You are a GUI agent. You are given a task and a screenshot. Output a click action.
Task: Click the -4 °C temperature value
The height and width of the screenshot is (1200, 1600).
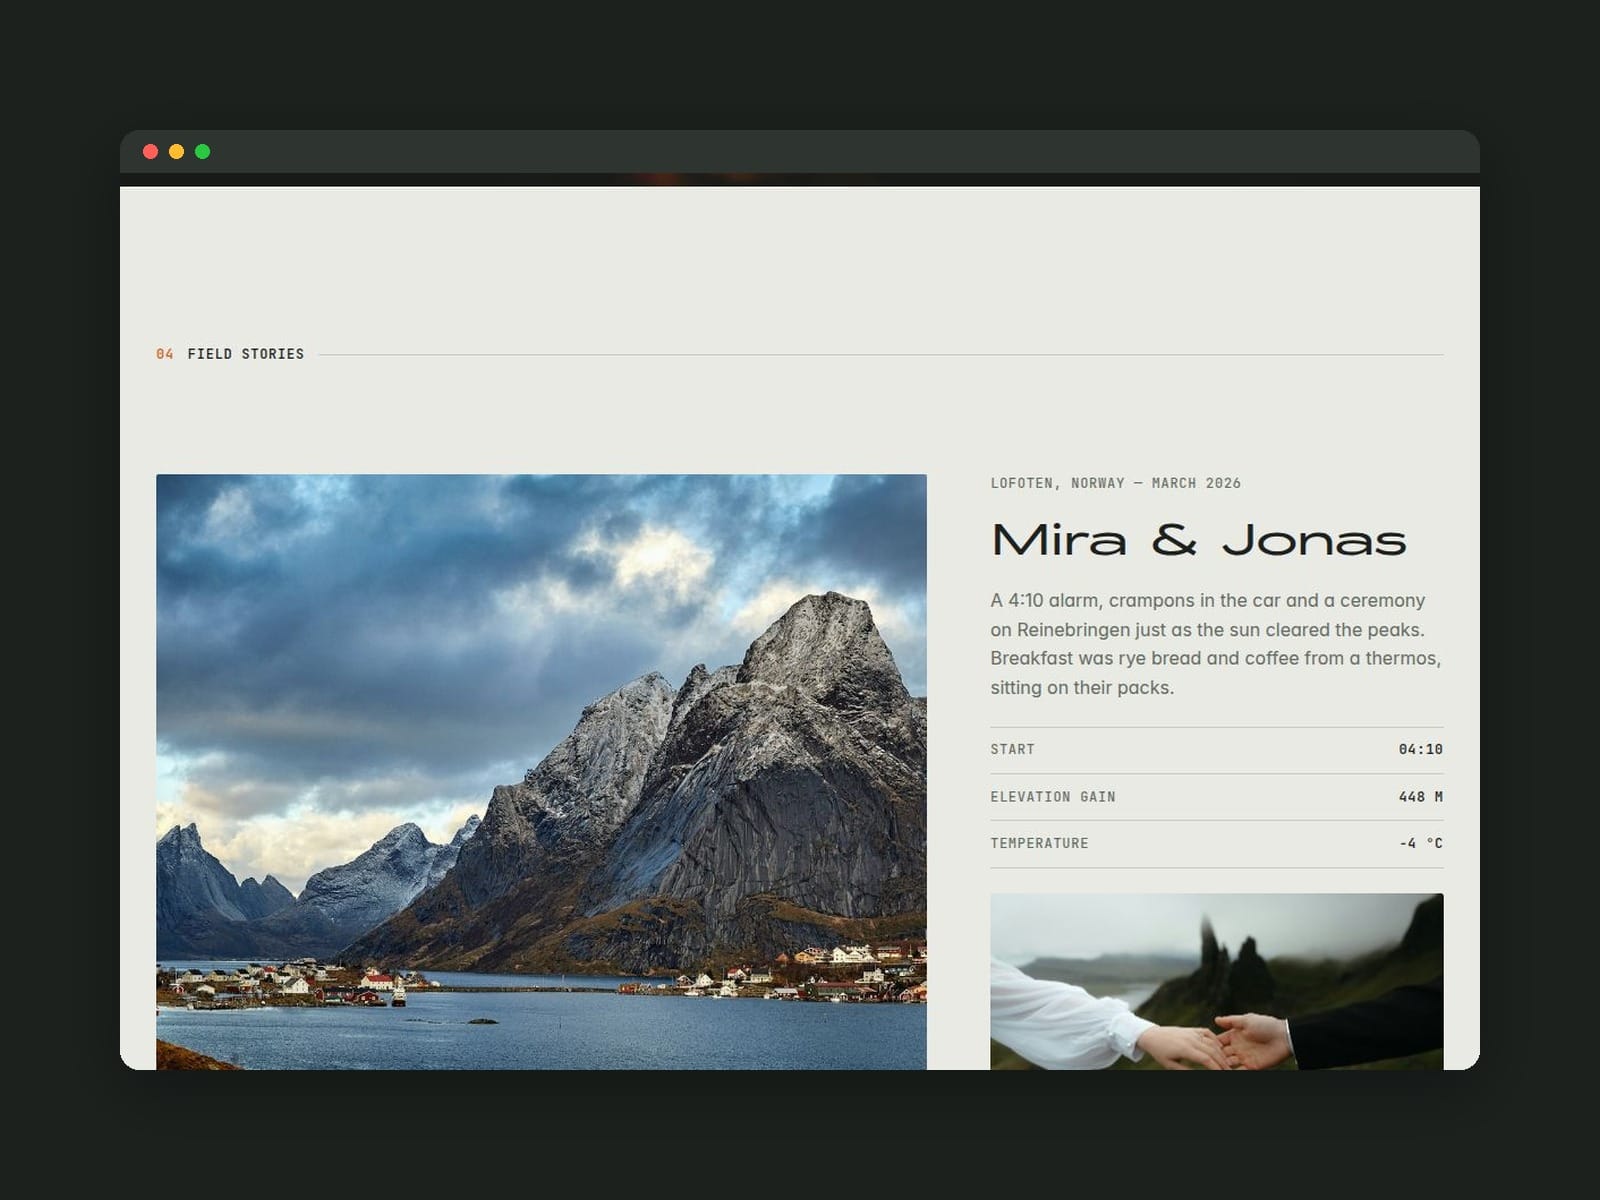tap(1421, 843)
